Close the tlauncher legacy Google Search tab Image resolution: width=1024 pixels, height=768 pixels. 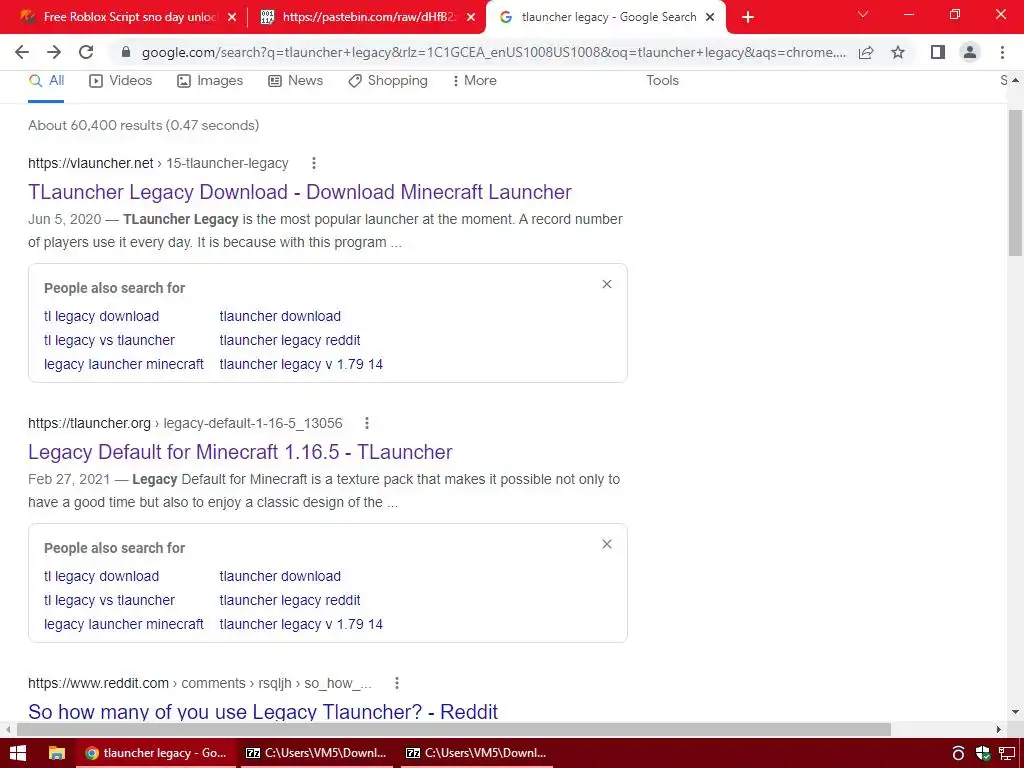tap(710, 18)
